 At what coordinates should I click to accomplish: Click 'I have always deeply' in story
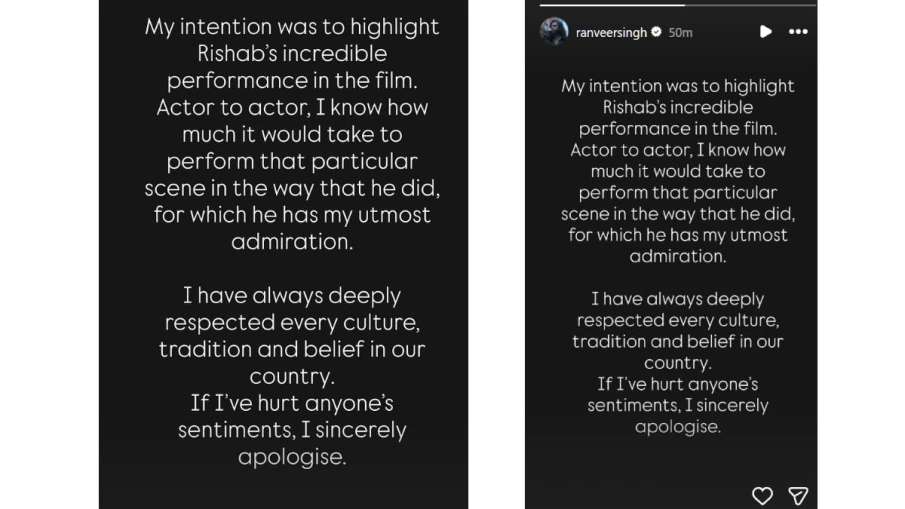click(677, 299)
